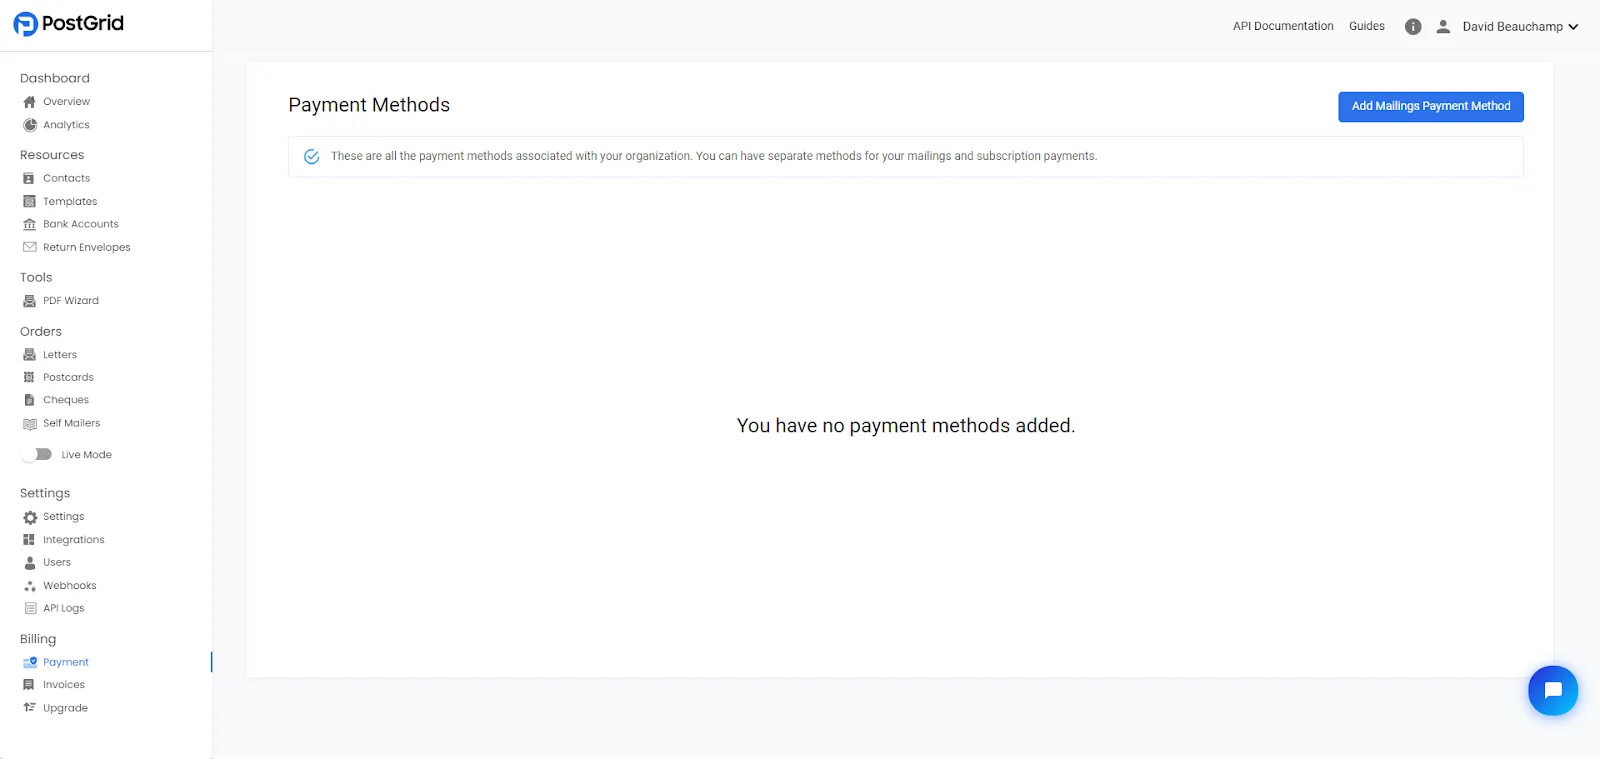The width and height of the screenshot is (1600, 759).
Task: Open the Overview home icon
Action: 30,102
